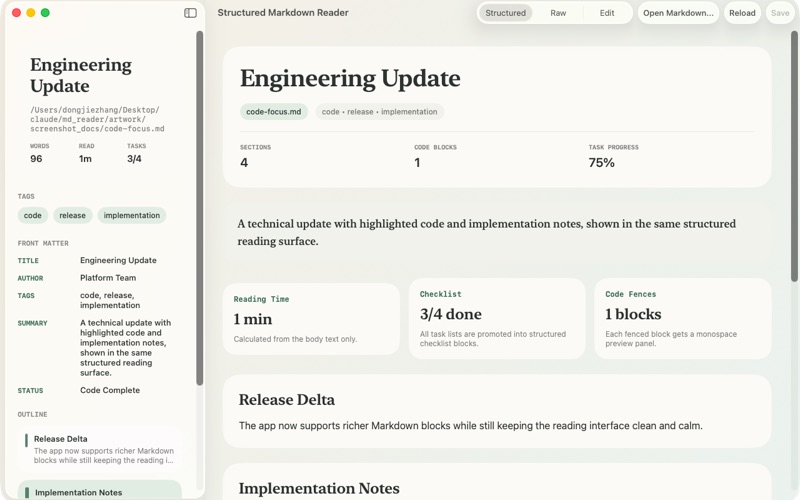The width and height of the screenshot is (800, 500).
Task: Toggle the sidebar panel icon
Action: pos(190,13)
